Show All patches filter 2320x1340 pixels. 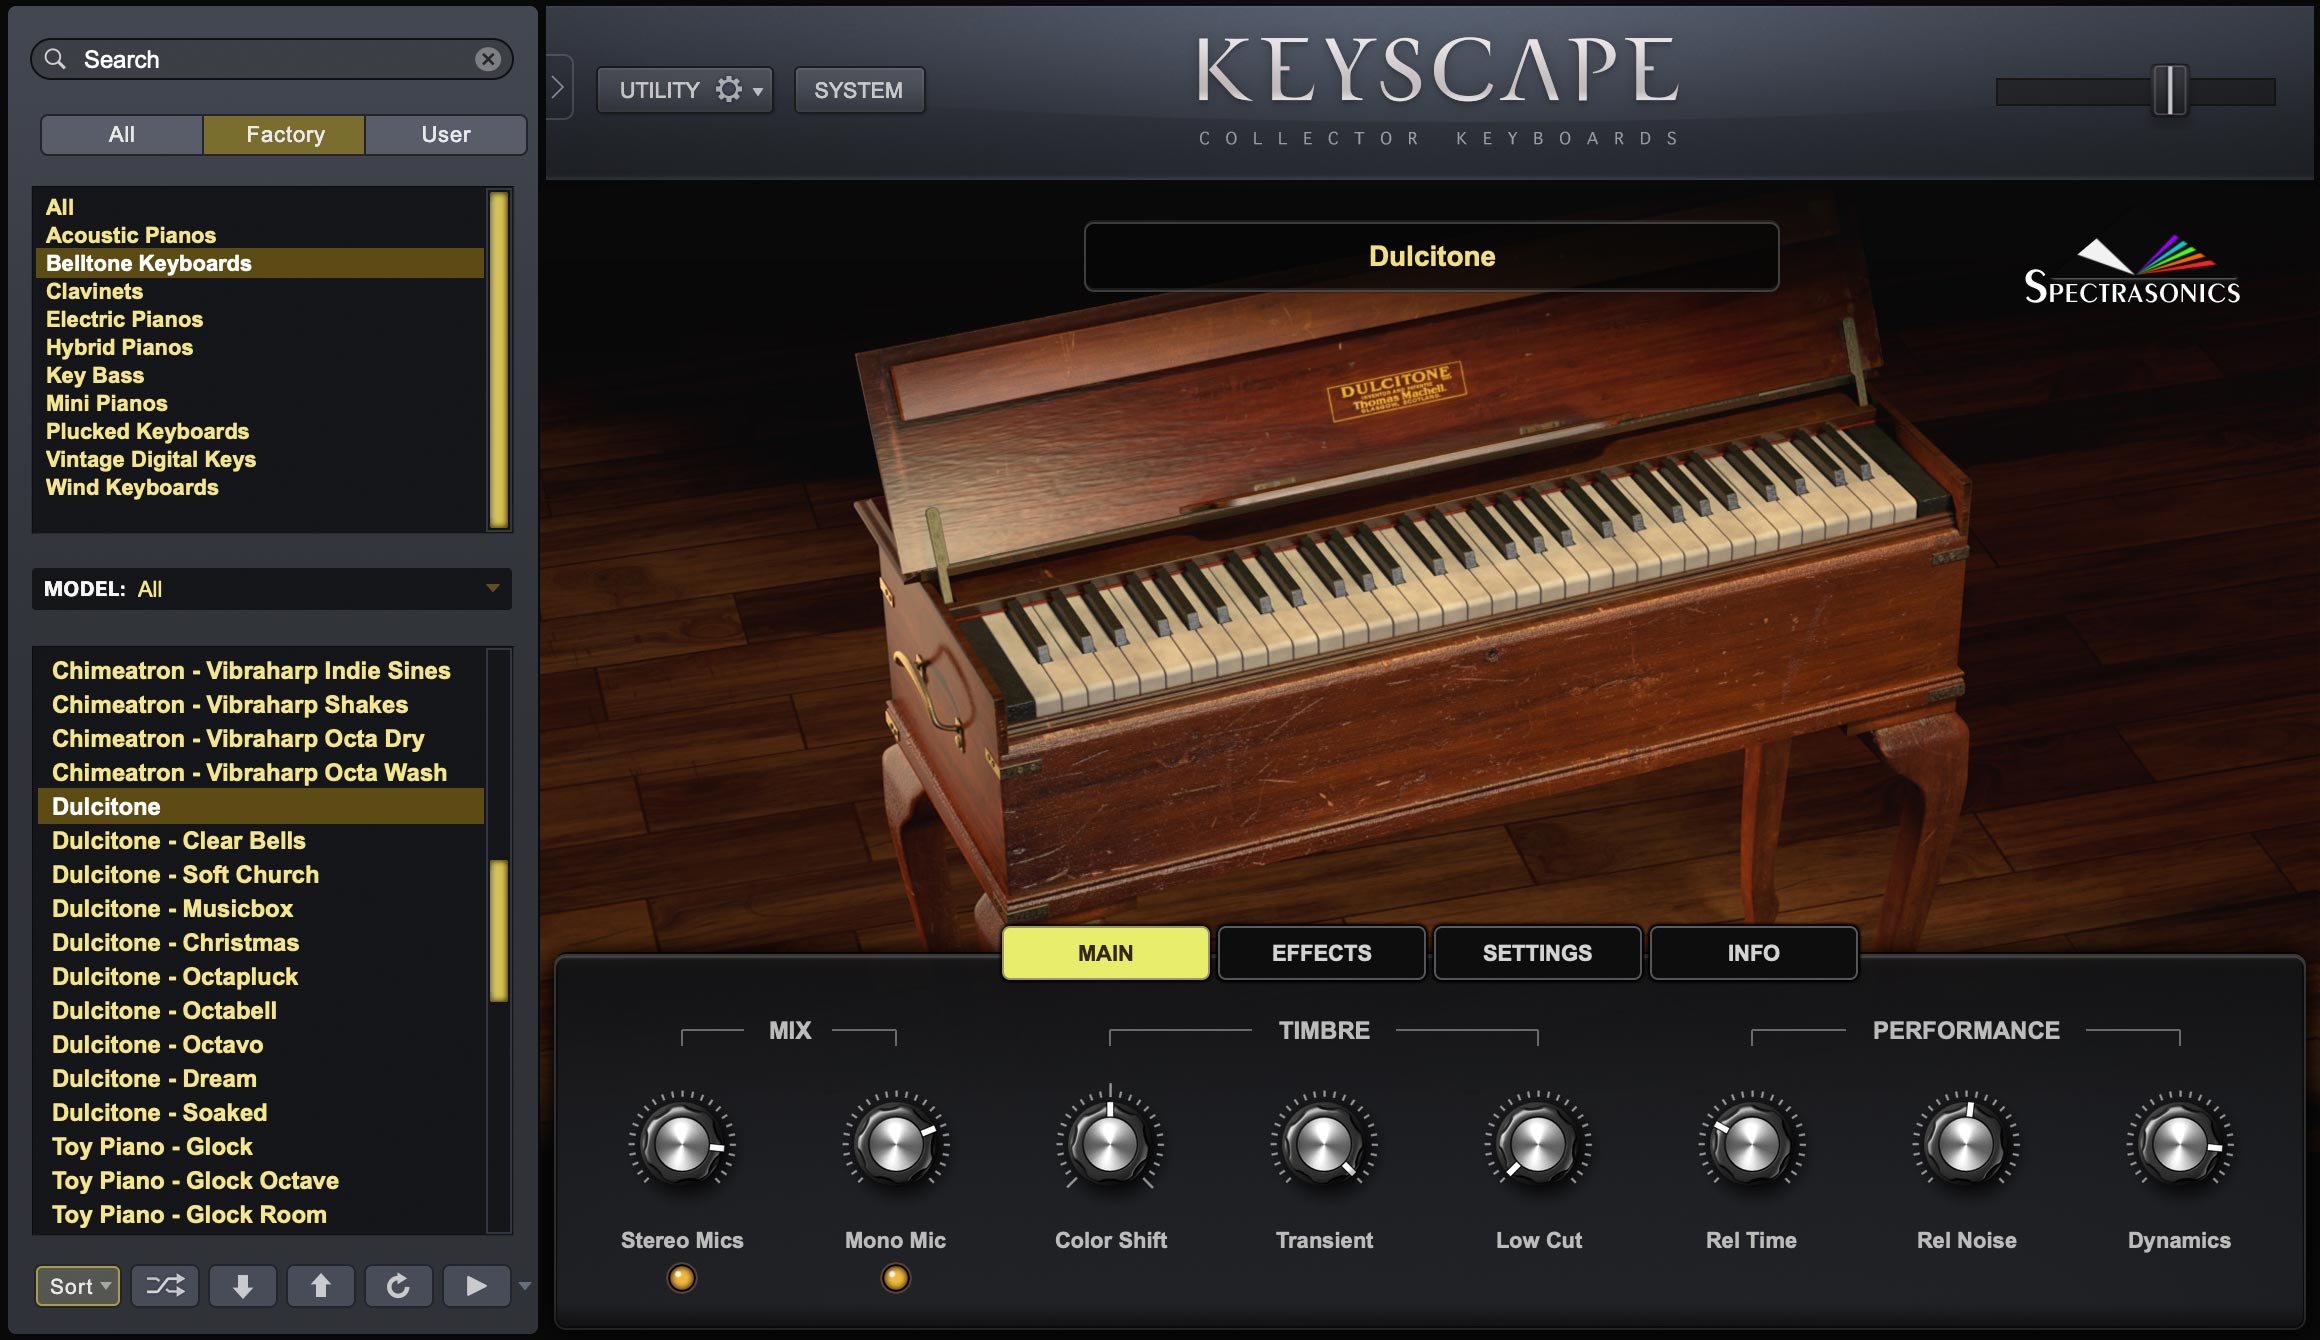122,134
